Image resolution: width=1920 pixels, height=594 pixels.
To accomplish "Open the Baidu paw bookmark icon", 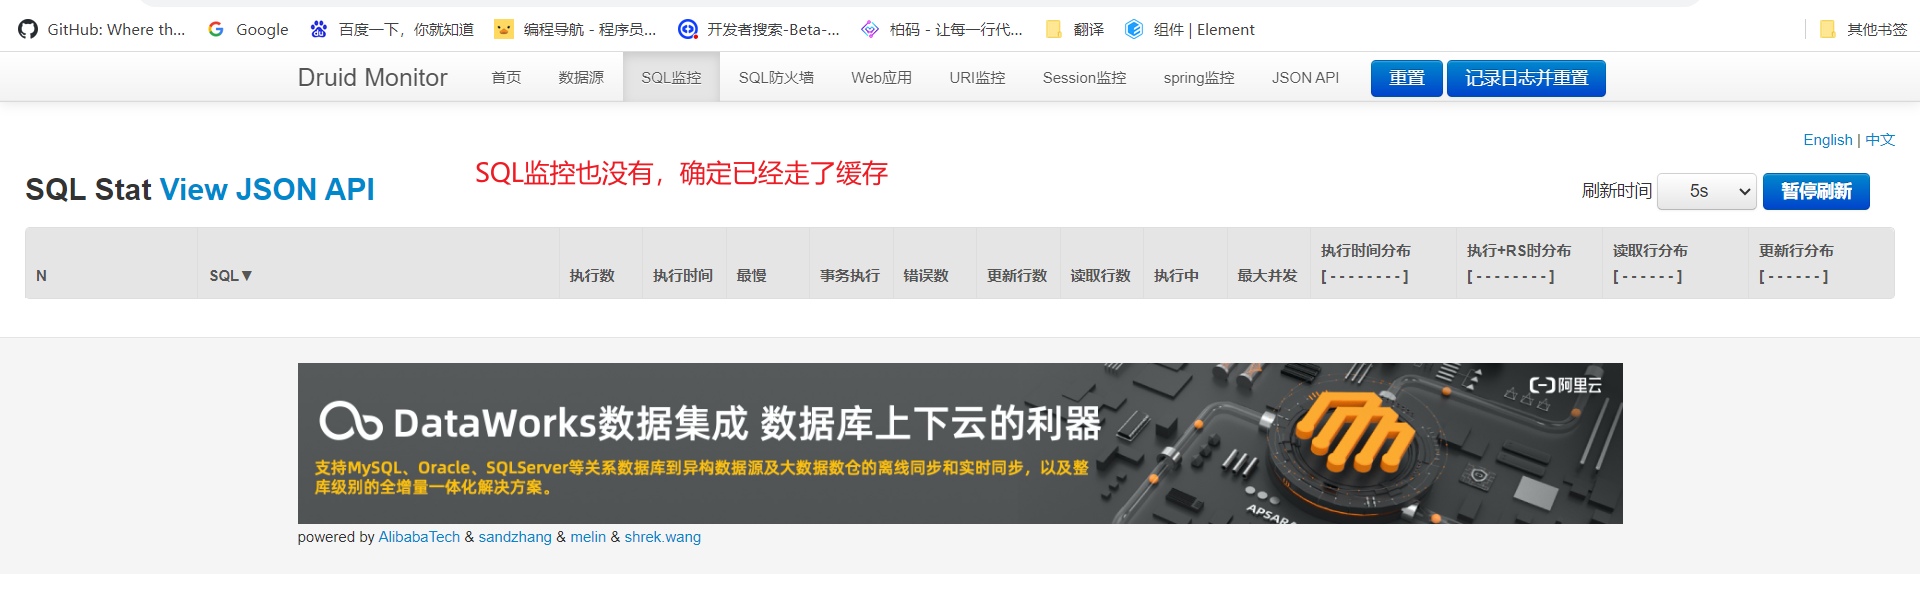I will pyautogui.click(x=319, y=29).
